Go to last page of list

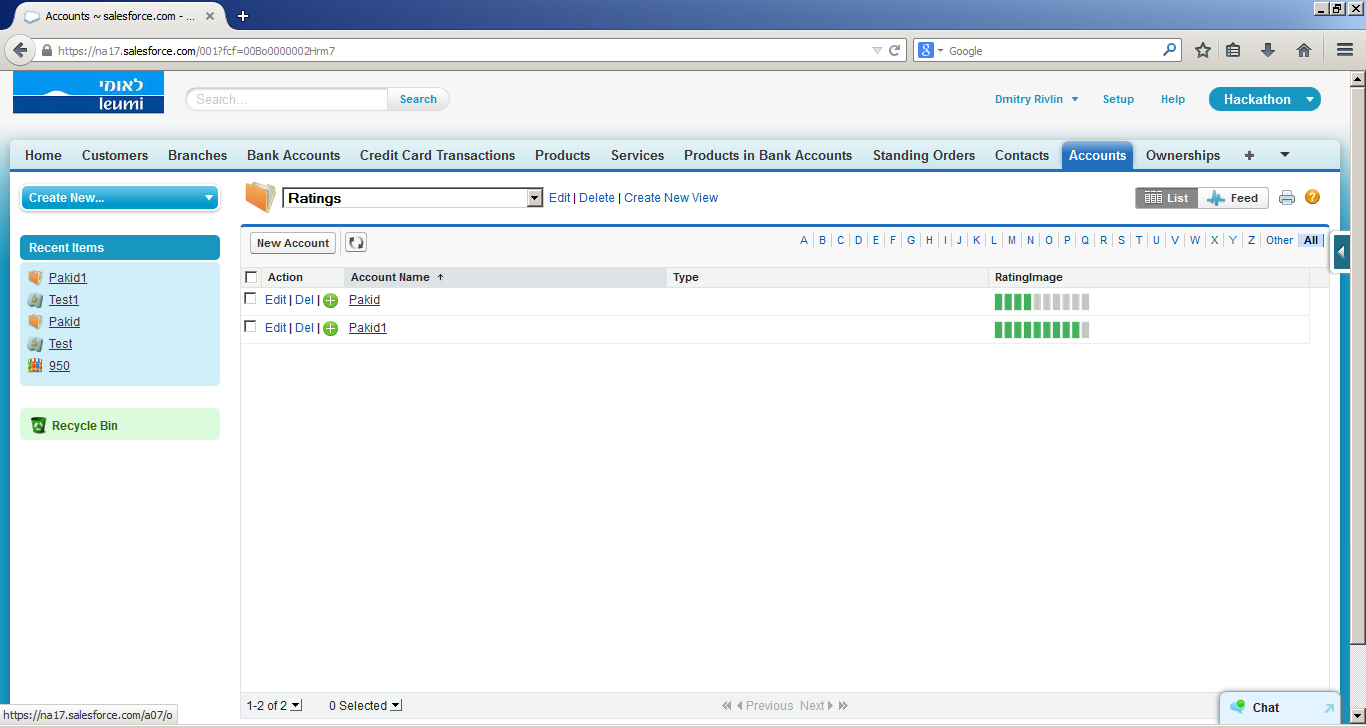tap(843, 706)
